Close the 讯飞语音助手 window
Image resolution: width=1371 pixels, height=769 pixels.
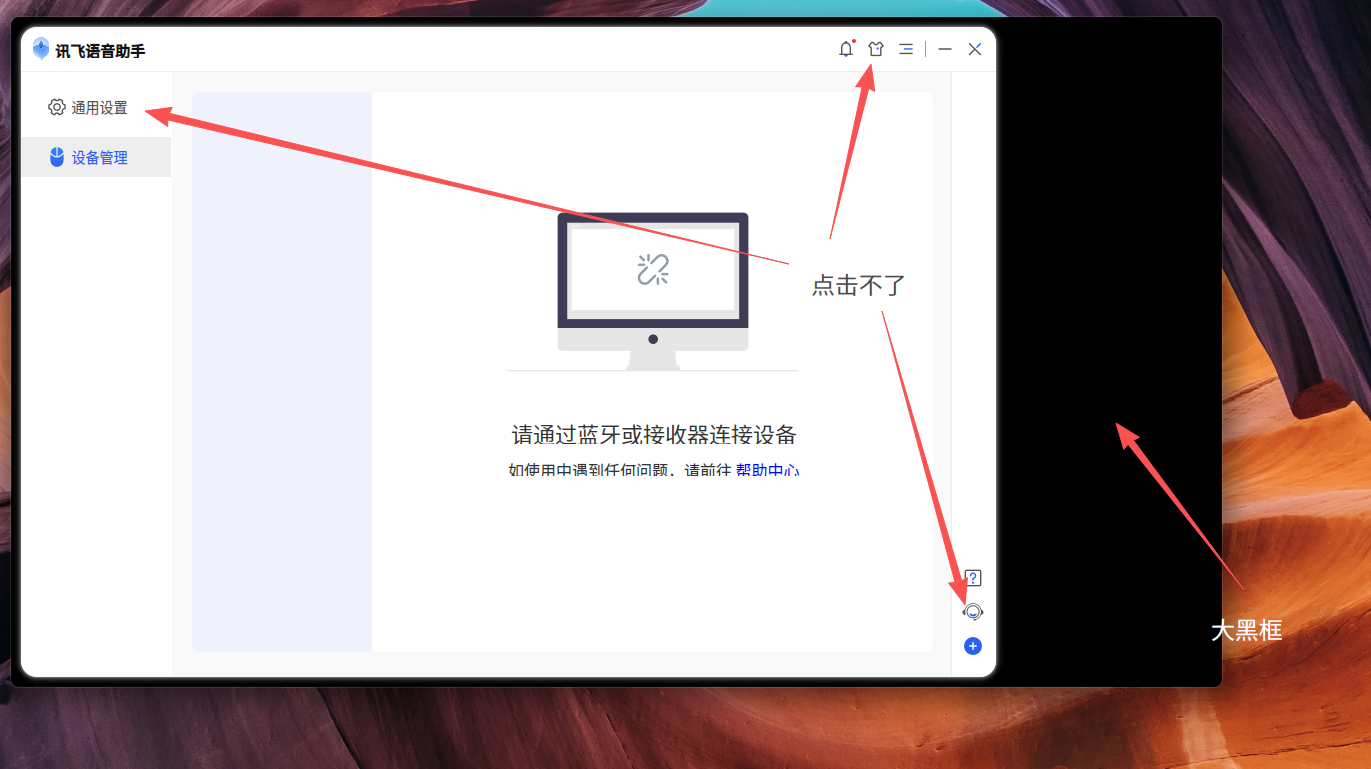click(975, 49)
